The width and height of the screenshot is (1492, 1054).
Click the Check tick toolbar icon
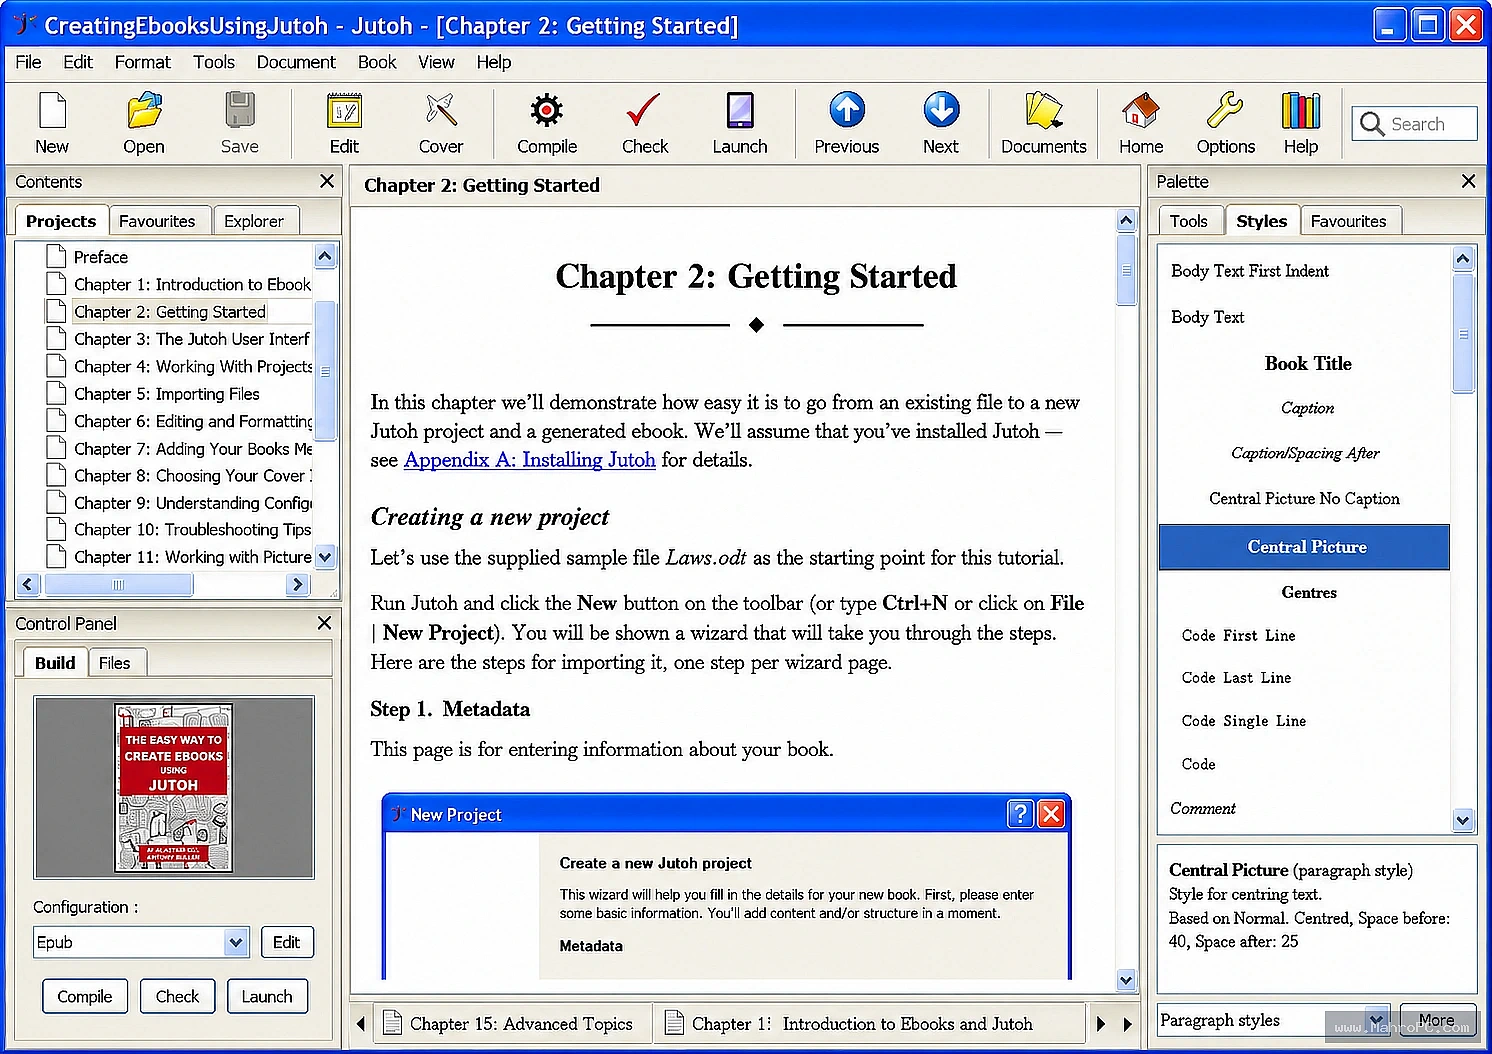643,111
